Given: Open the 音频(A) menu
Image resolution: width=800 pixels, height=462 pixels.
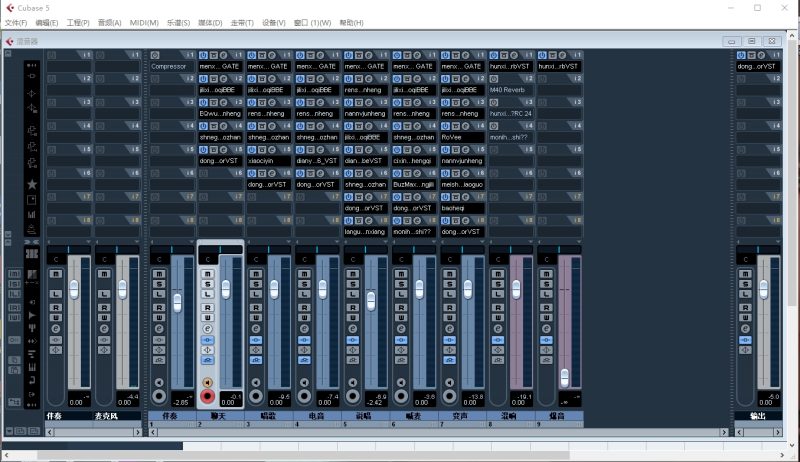Looking at the screenshot, I should pos(109,23).
